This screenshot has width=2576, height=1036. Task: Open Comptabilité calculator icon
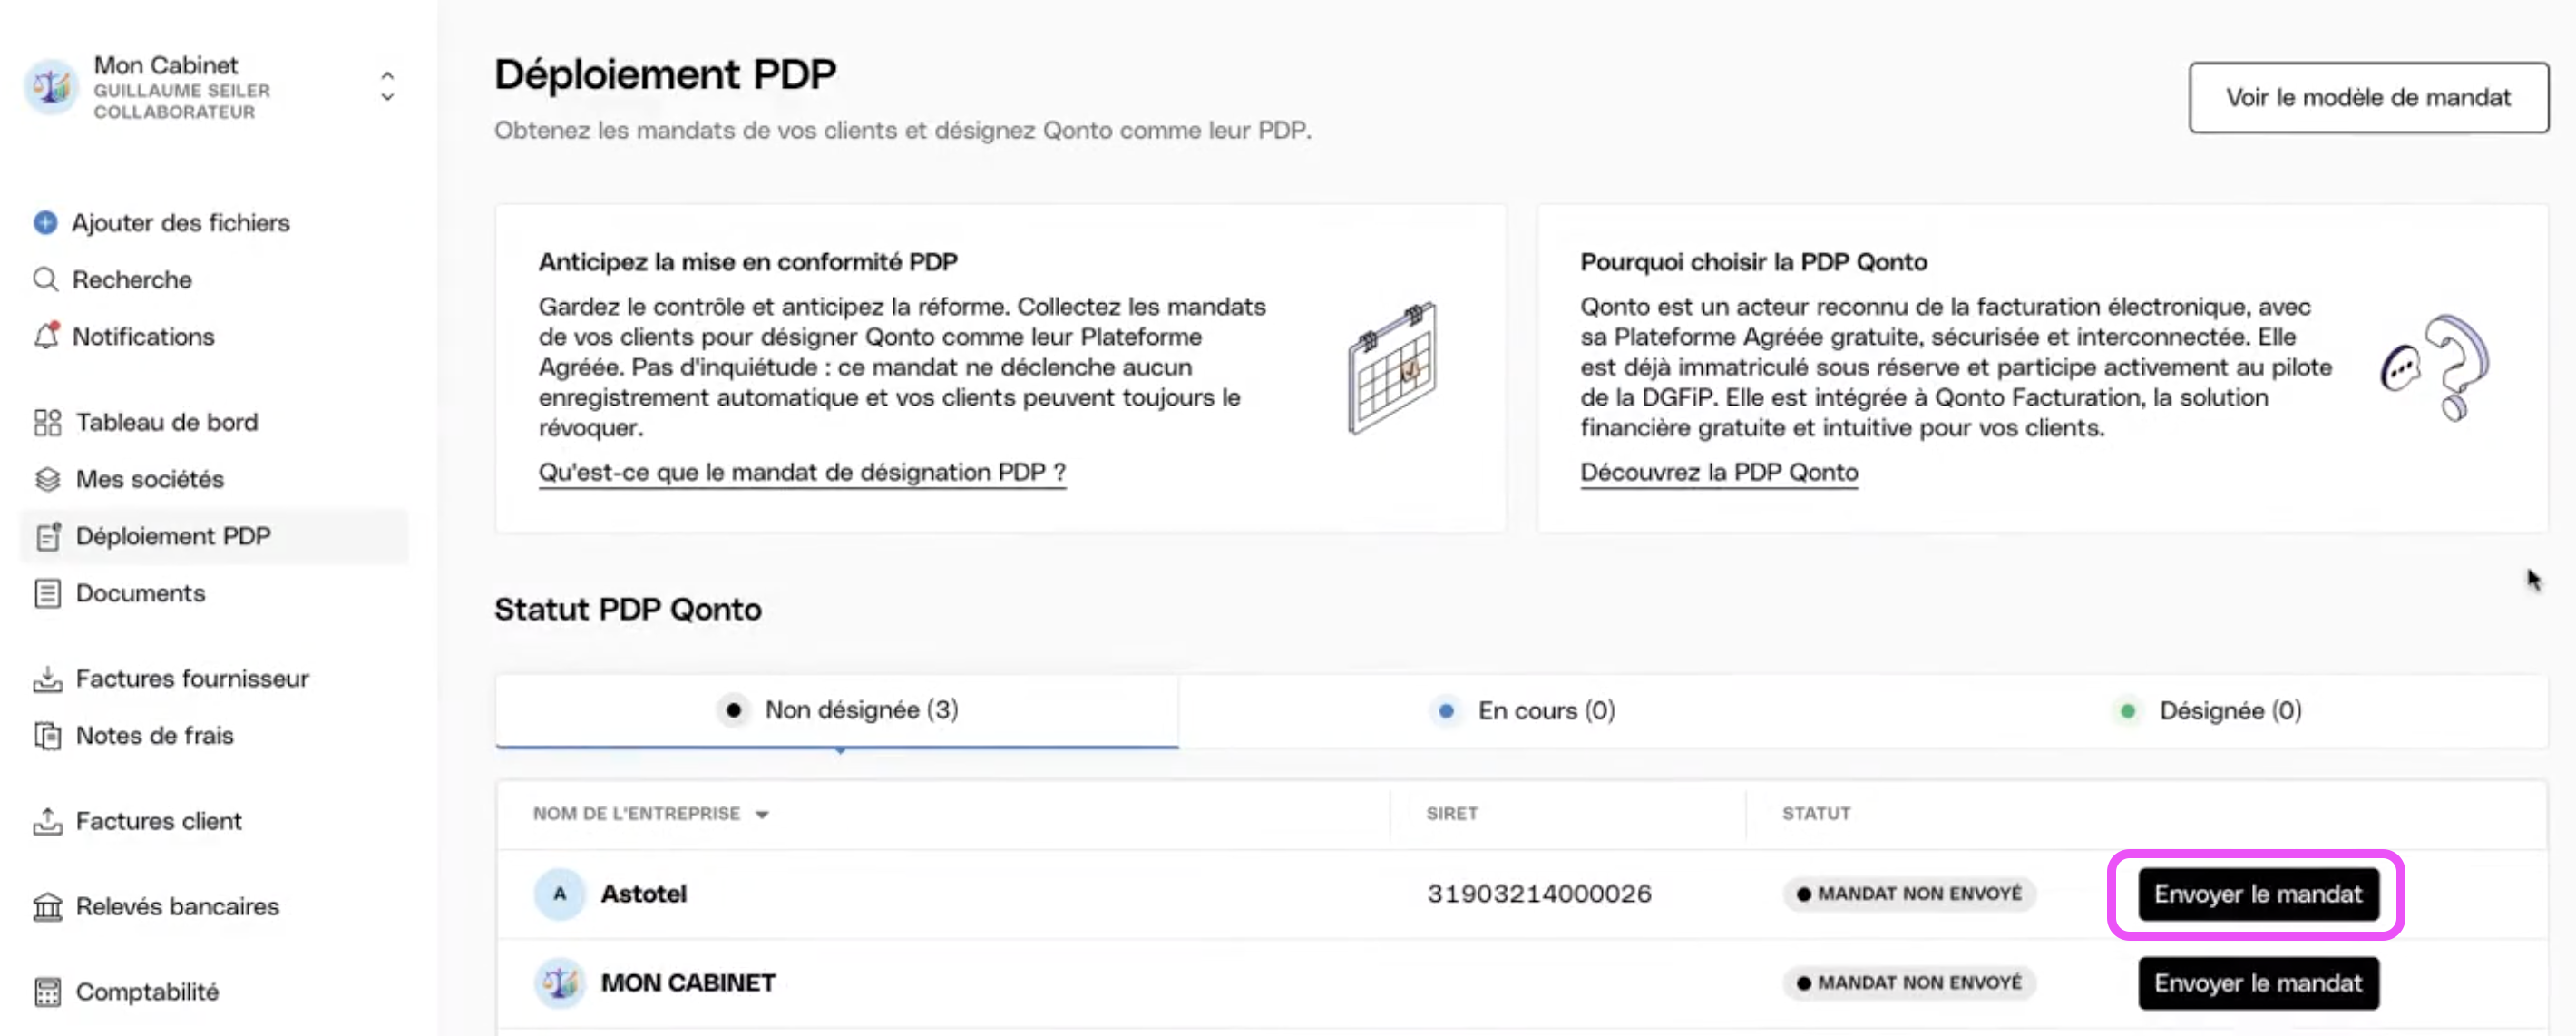tap(47, 992)
